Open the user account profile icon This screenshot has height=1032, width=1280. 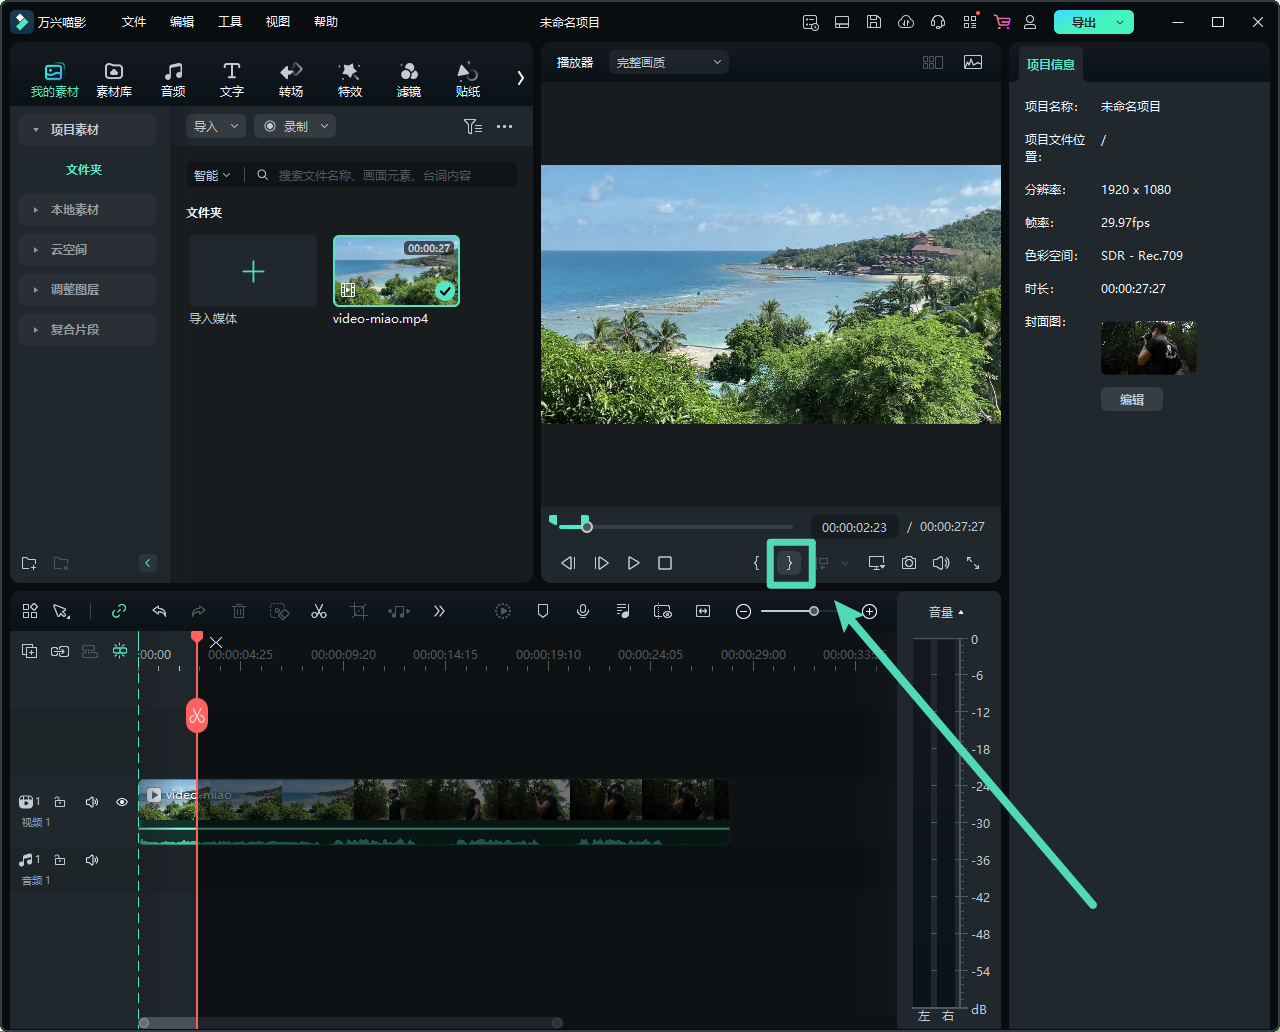click(1030, 22)
